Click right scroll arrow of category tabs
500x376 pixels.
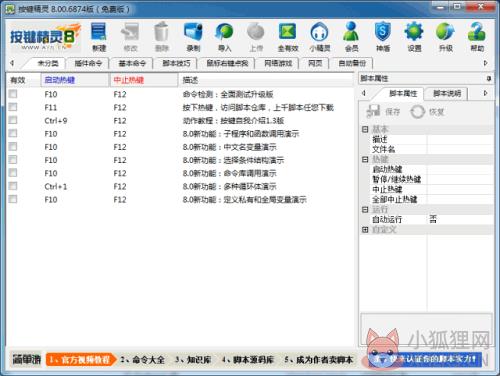[x=486, y=63]
